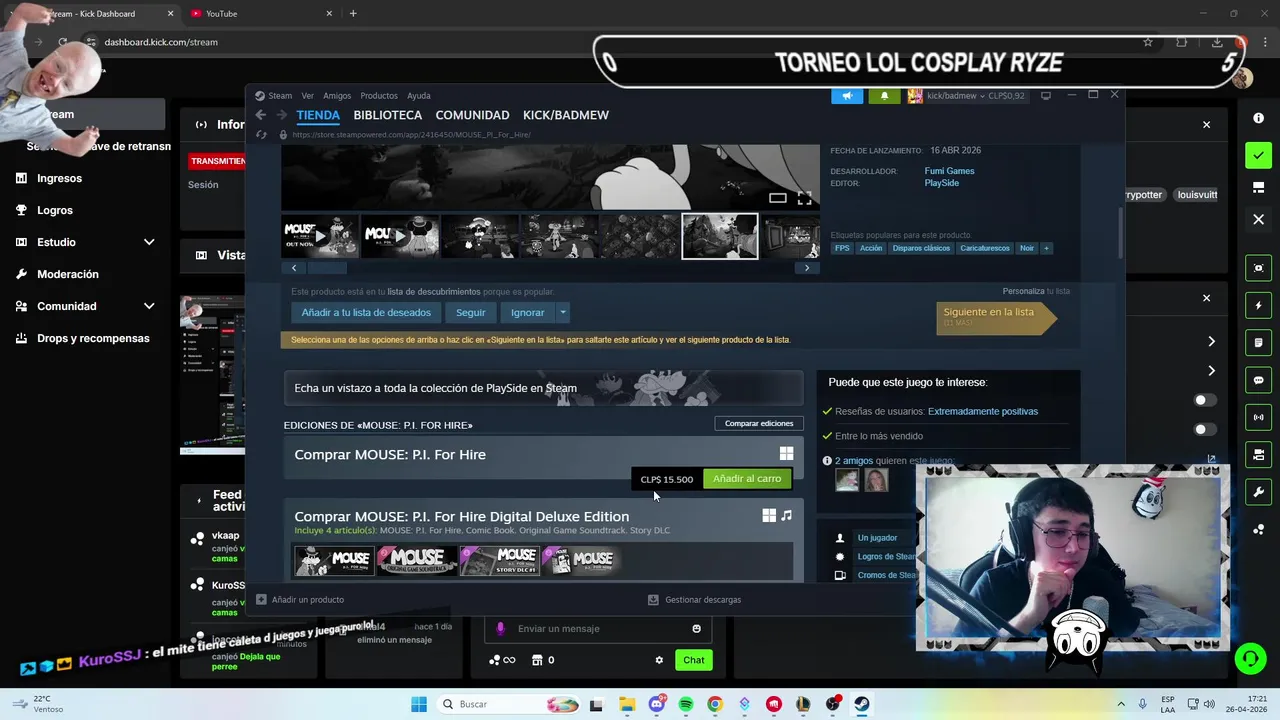Click the broadcast signal icon in Kick right rail
The height and width of the screenshot is (720, 1280).
tap(1258, 417)
